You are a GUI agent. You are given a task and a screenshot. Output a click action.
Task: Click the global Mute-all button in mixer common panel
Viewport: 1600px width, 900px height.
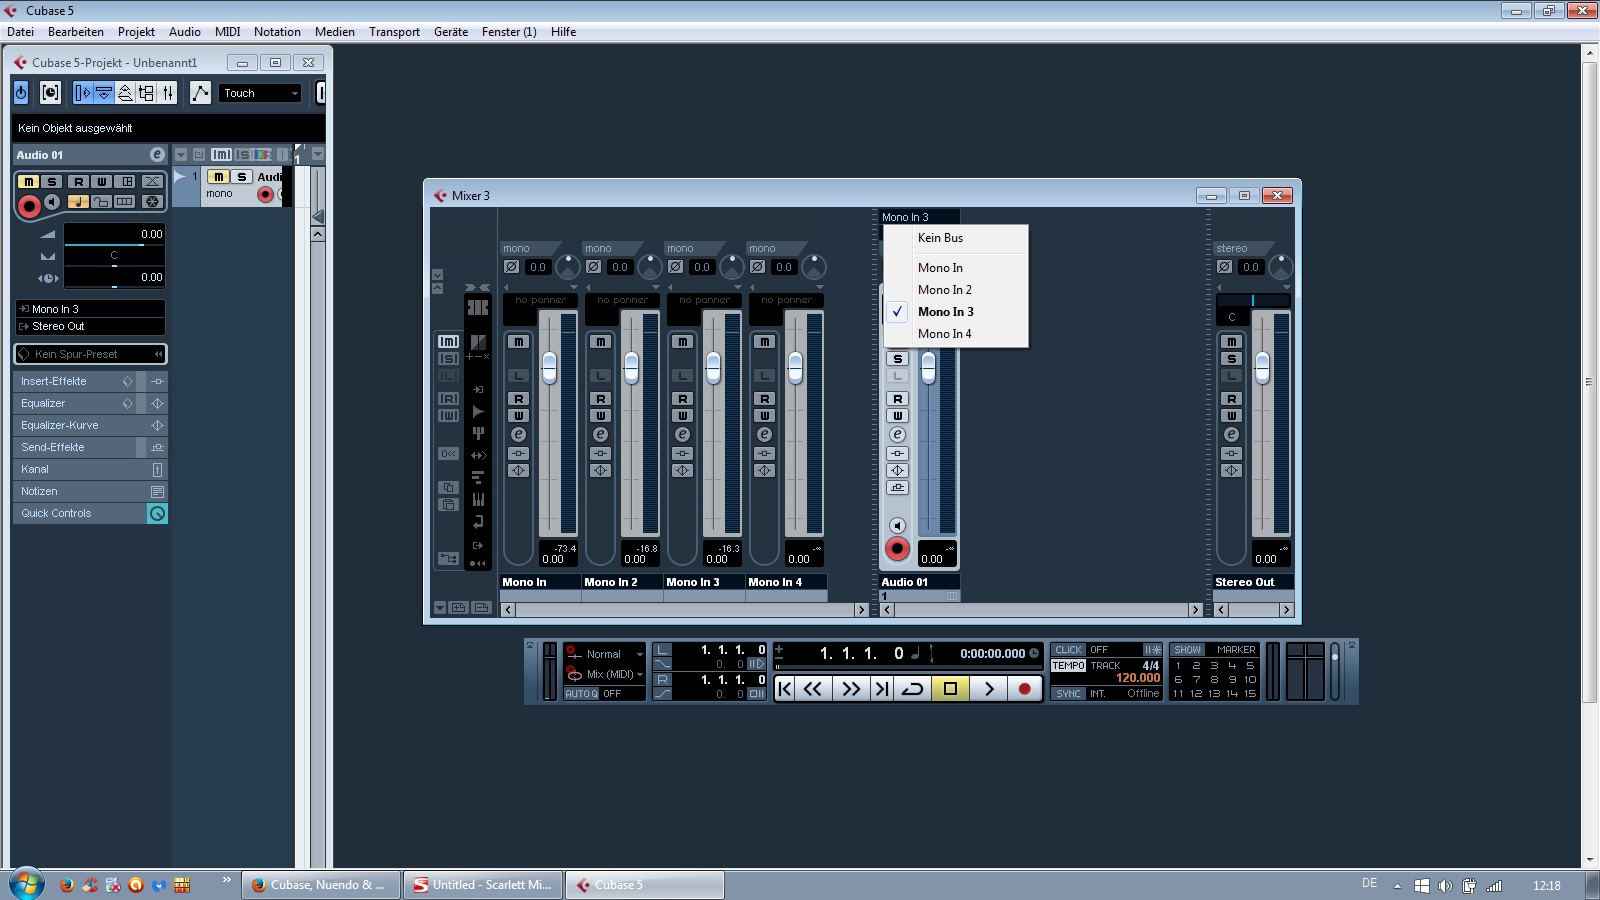tap(448, 341)
